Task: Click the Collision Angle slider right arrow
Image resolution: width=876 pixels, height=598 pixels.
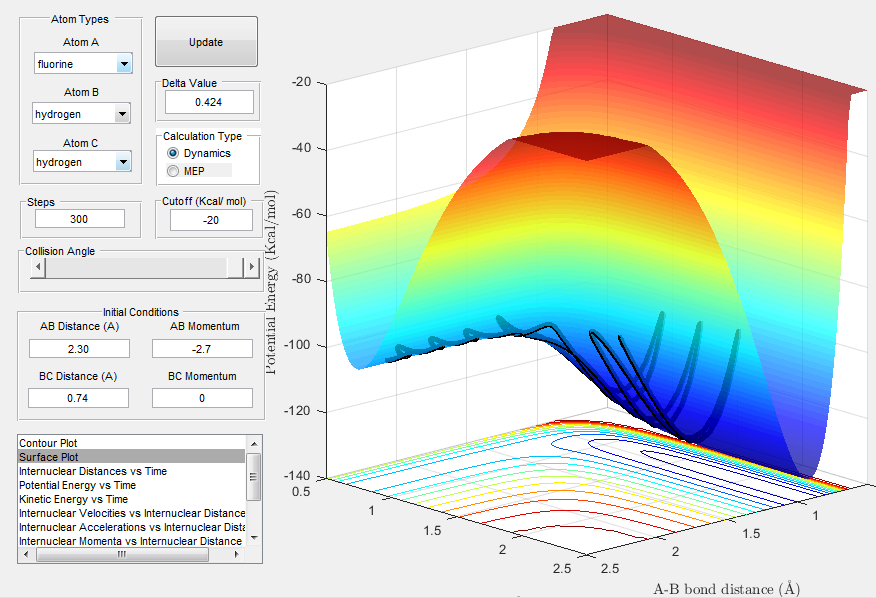Action: (x=252, y=268)
